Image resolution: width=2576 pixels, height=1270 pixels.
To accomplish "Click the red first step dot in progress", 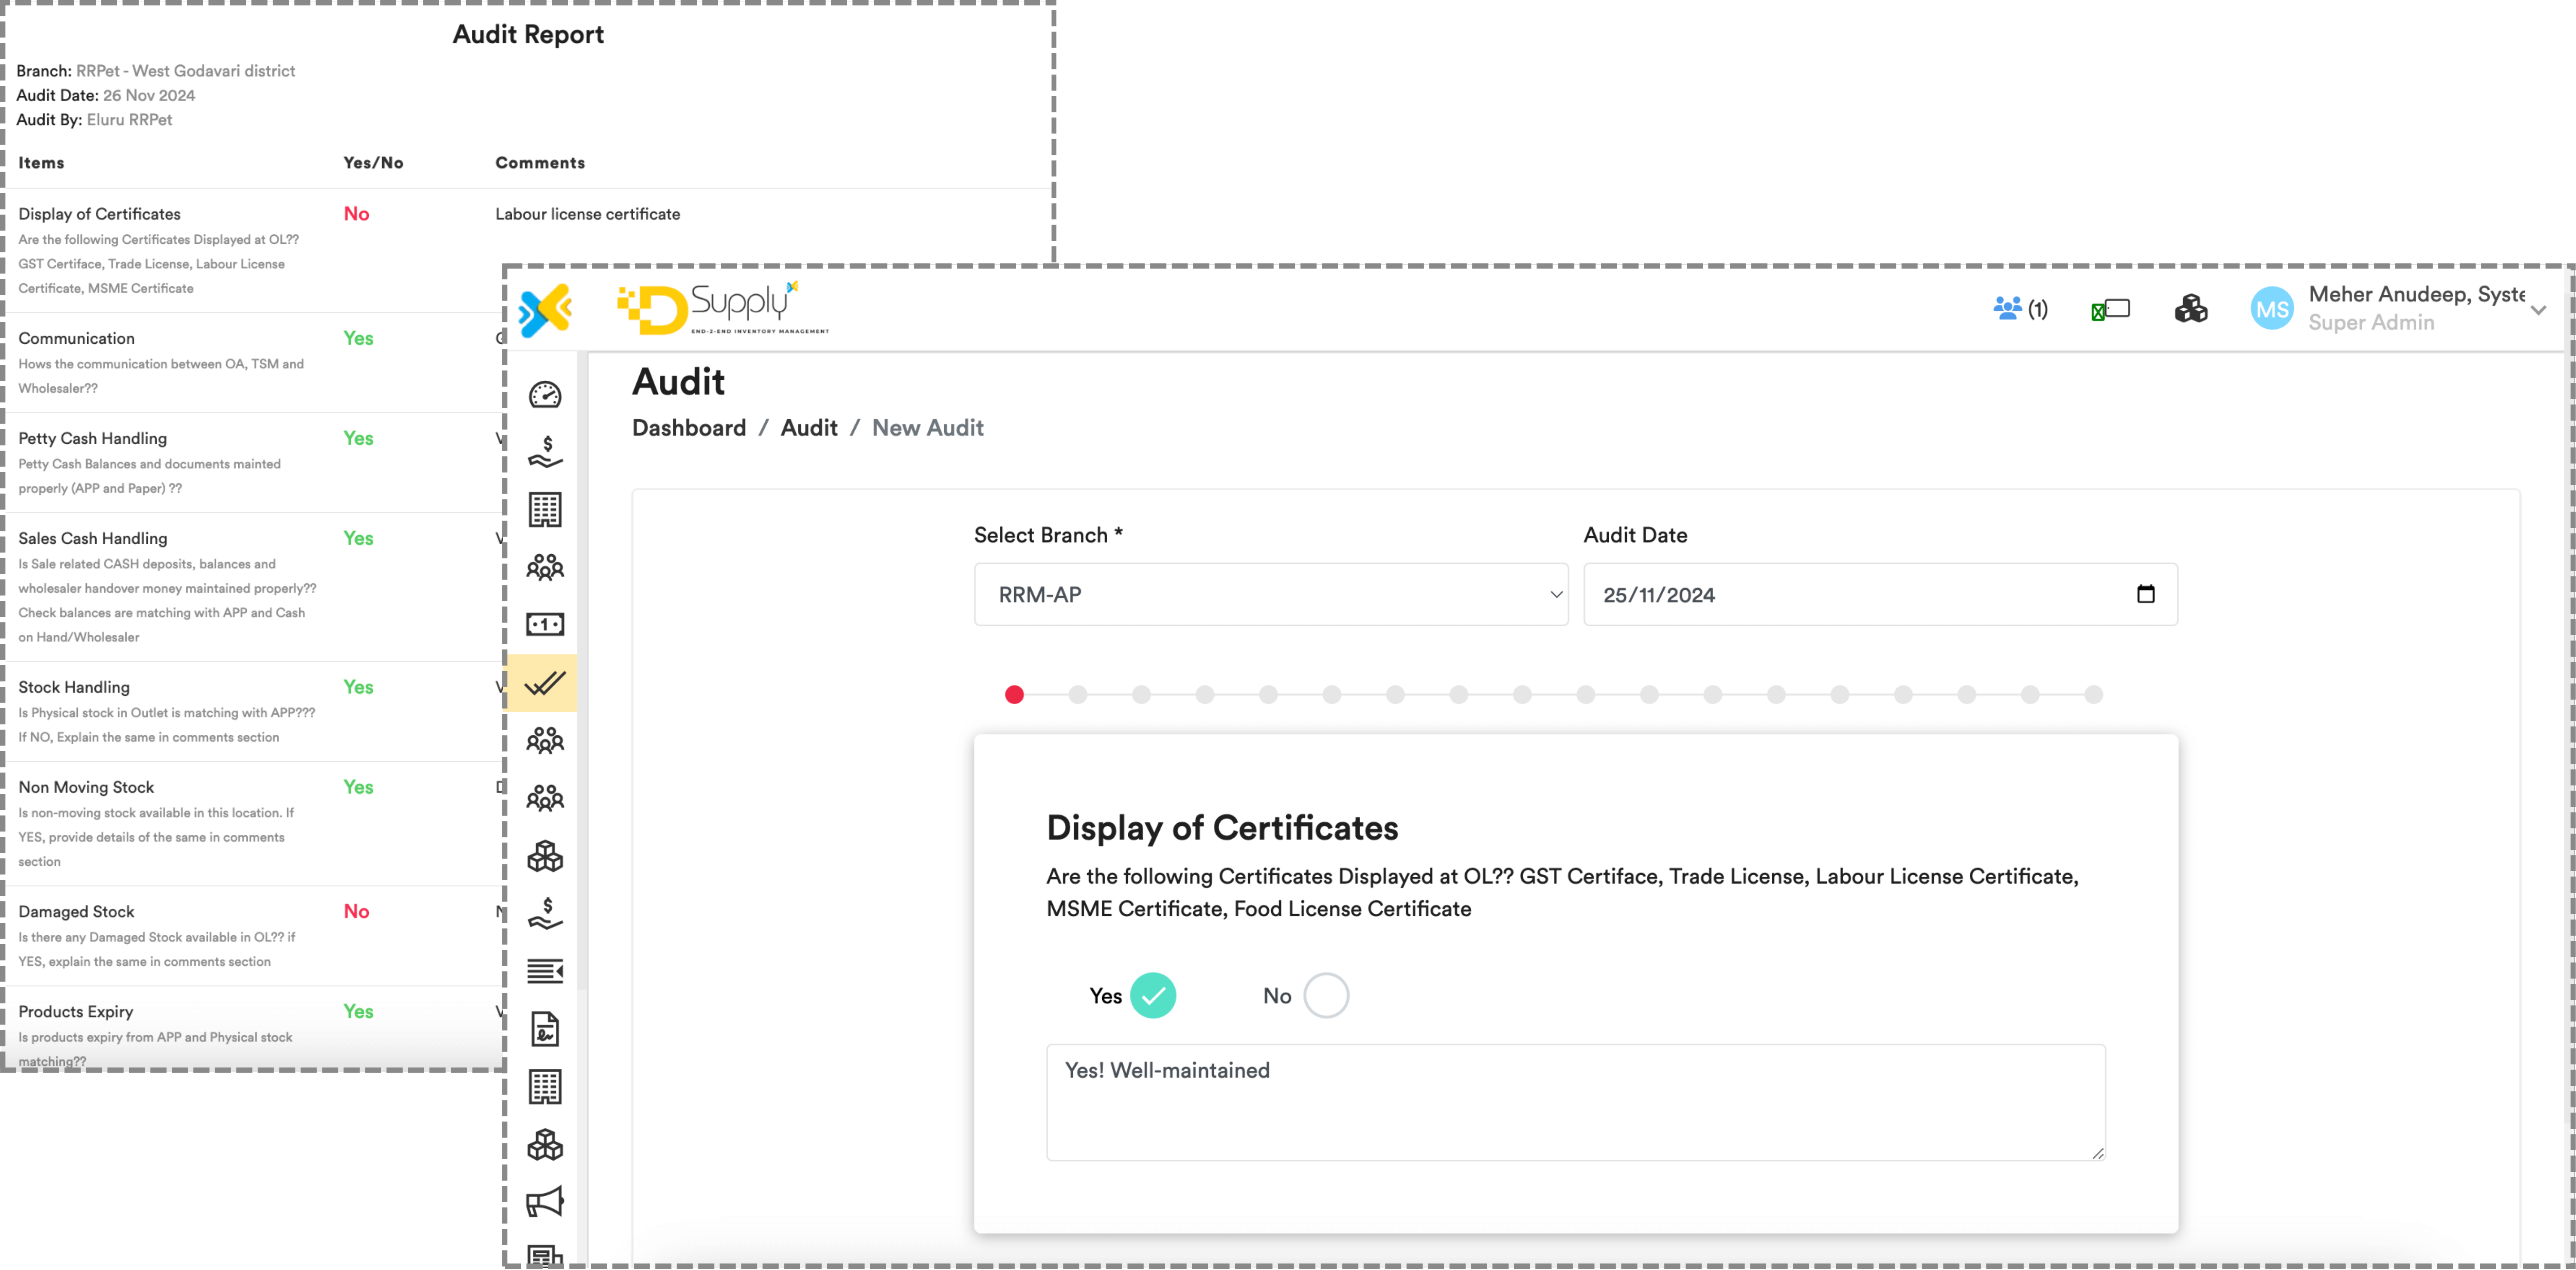I will pyautogui.click(x=1014, y=695).
